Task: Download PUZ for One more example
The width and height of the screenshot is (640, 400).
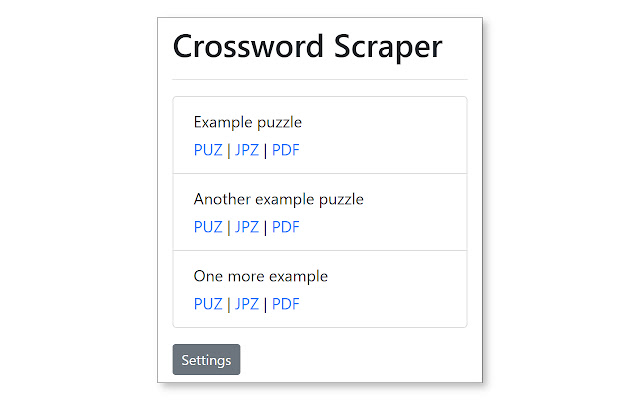Action: coord(208,304)
